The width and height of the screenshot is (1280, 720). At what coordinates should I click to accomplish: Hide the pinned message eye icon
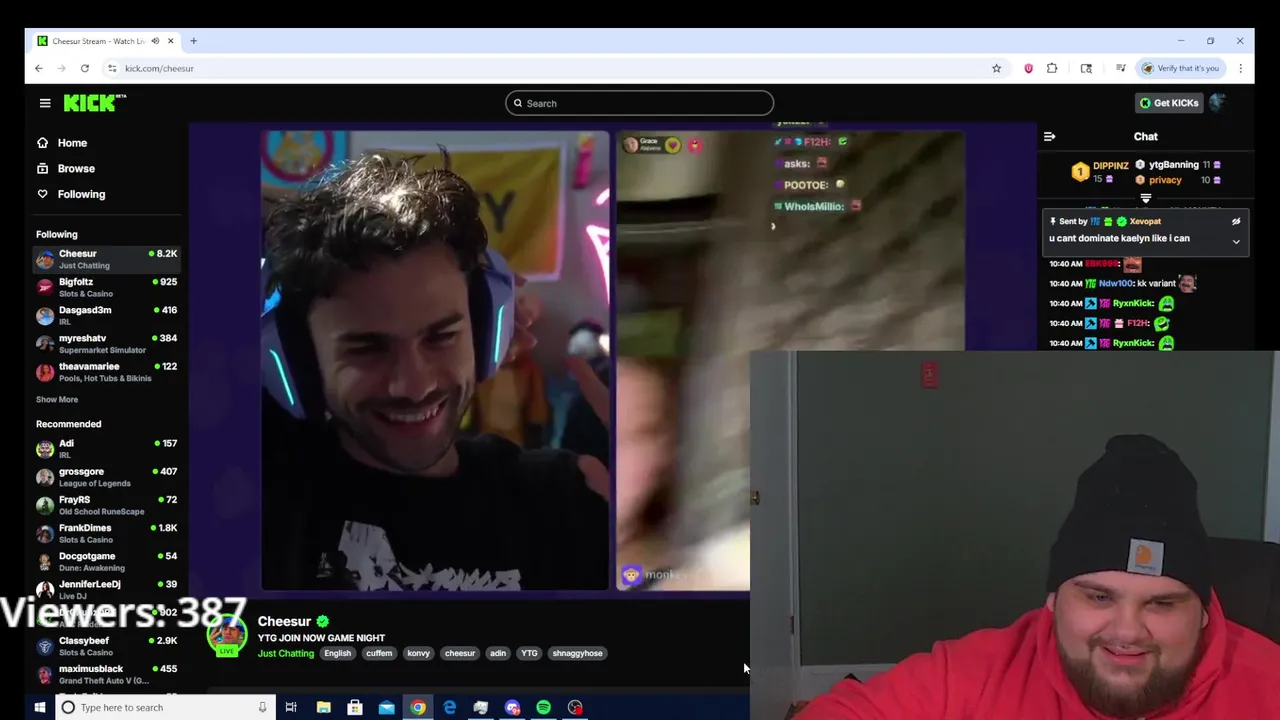(x=1236, y=222)
